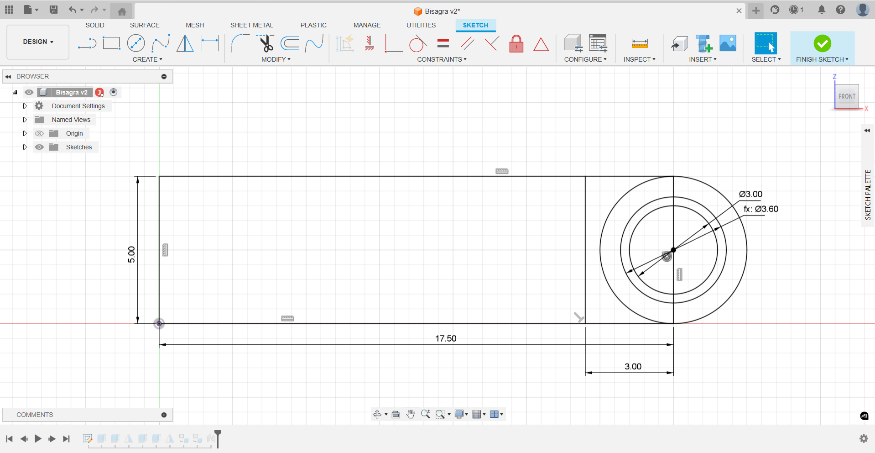875x453 pixels.
Task: Click the Configure model icon
Action: [573, 43]
